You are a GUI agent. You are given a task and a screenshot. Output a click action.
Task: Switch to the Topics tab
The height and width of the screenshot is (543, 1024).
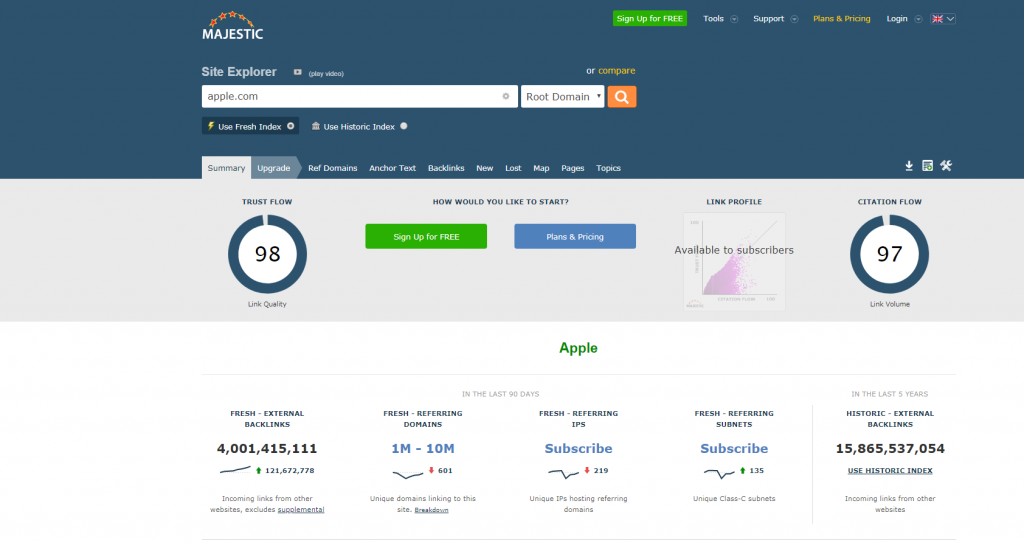[x=608, y=168]
